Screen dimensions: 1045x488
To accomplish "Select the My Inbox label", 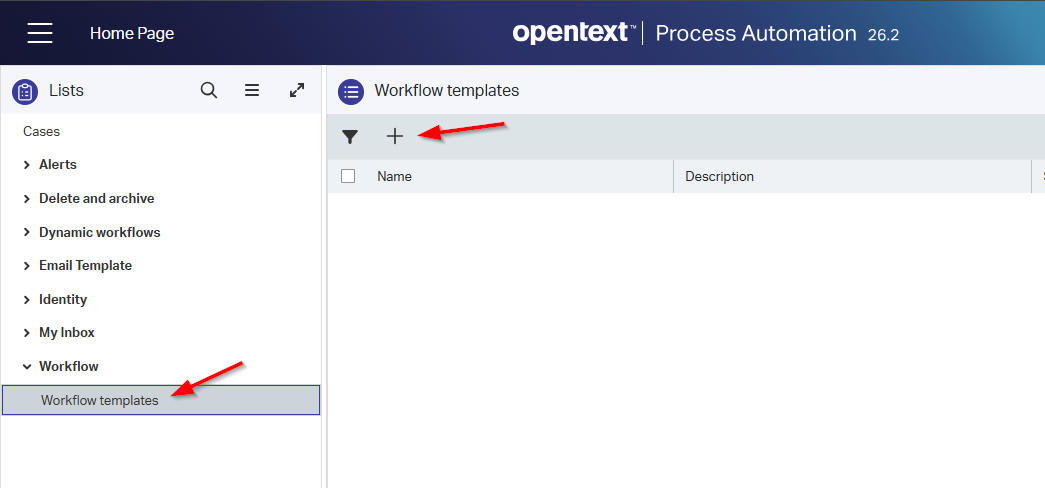I will (x=67, y=333).
